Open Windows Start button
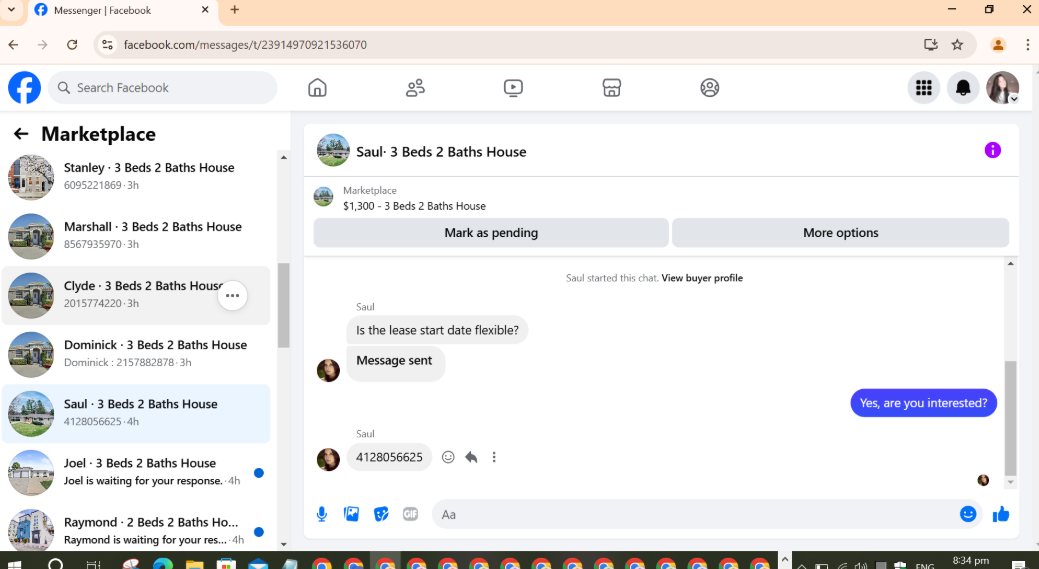 (13, 565)
